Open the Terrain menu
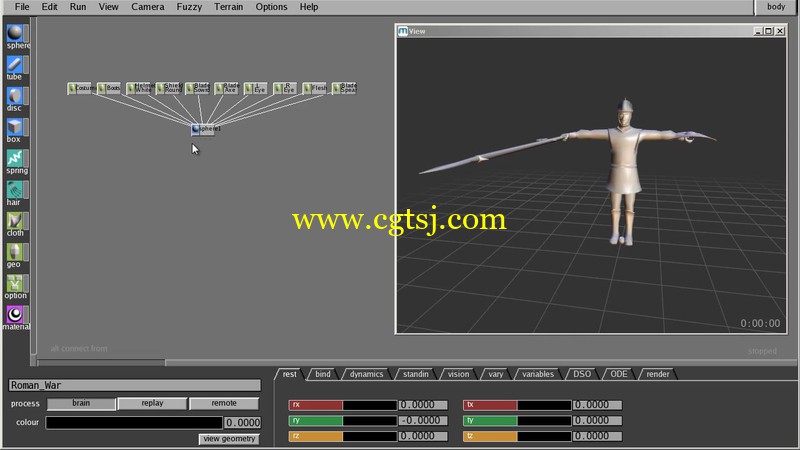The width and height of the screenshot is (800, 450). pos(229,7)
